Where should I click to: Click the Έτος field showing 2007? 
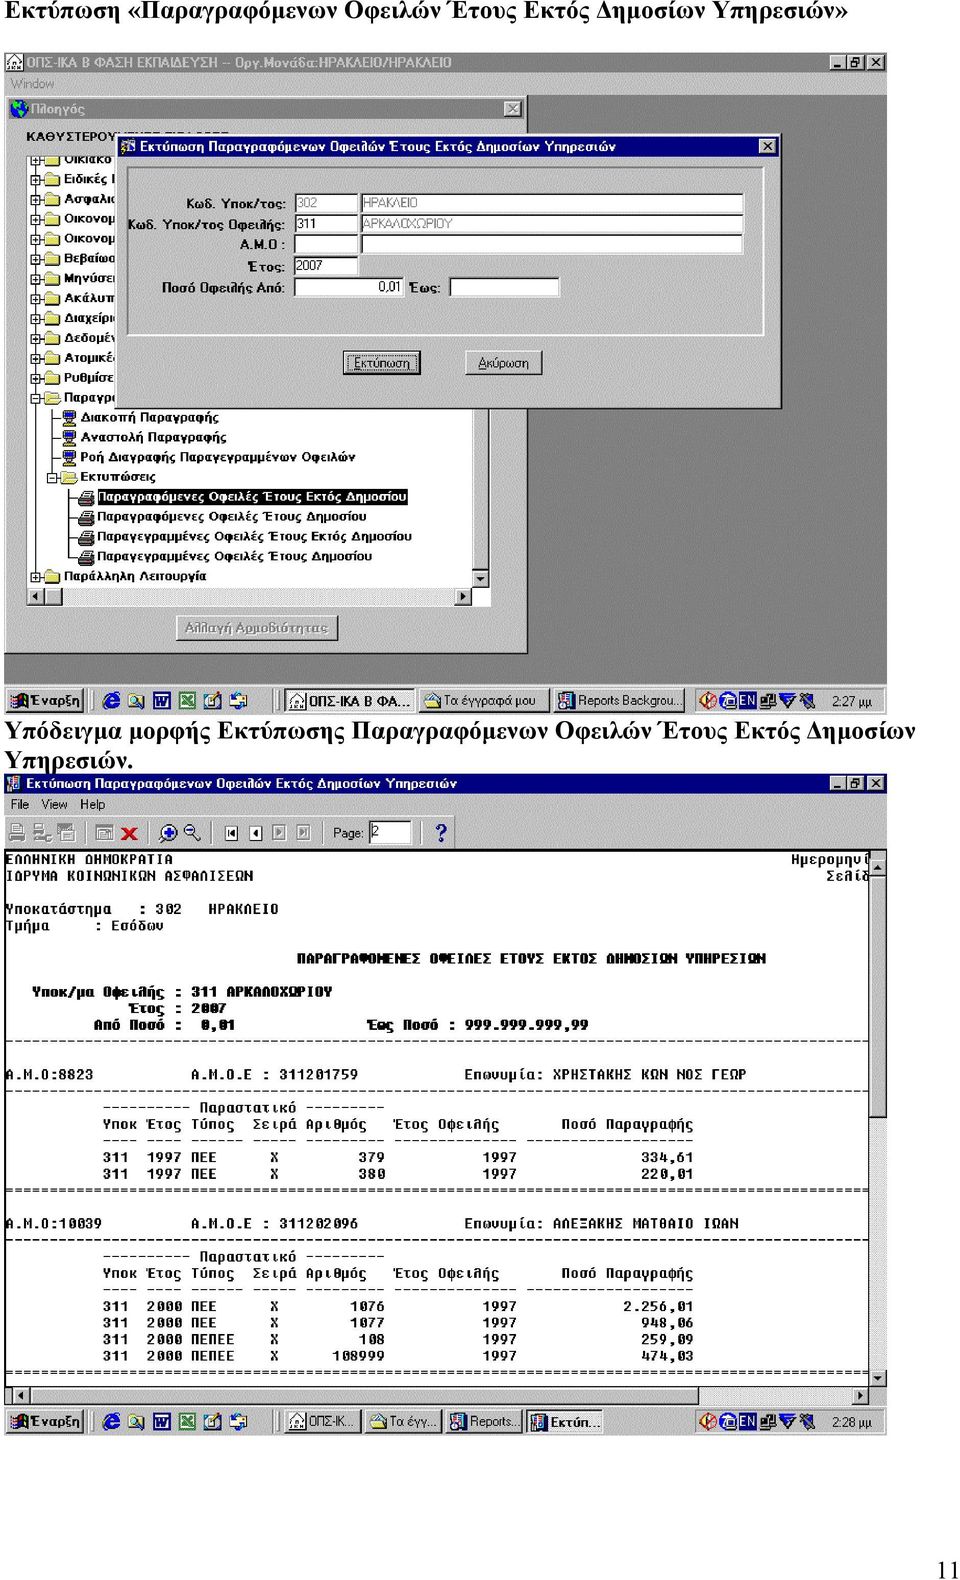[x=326, y=266]
